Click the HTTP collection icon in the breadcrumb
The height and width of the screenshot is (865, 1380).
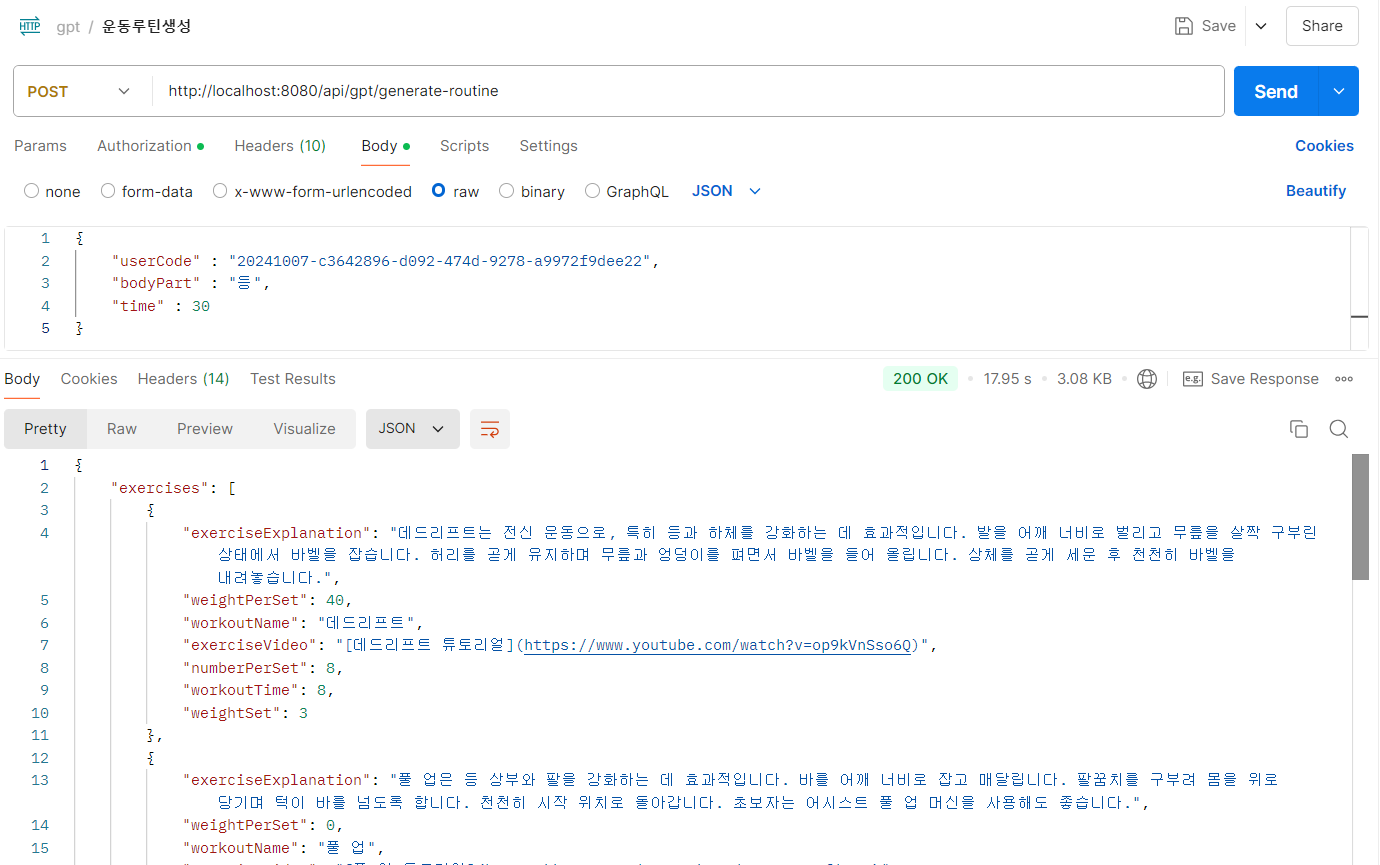28,25
